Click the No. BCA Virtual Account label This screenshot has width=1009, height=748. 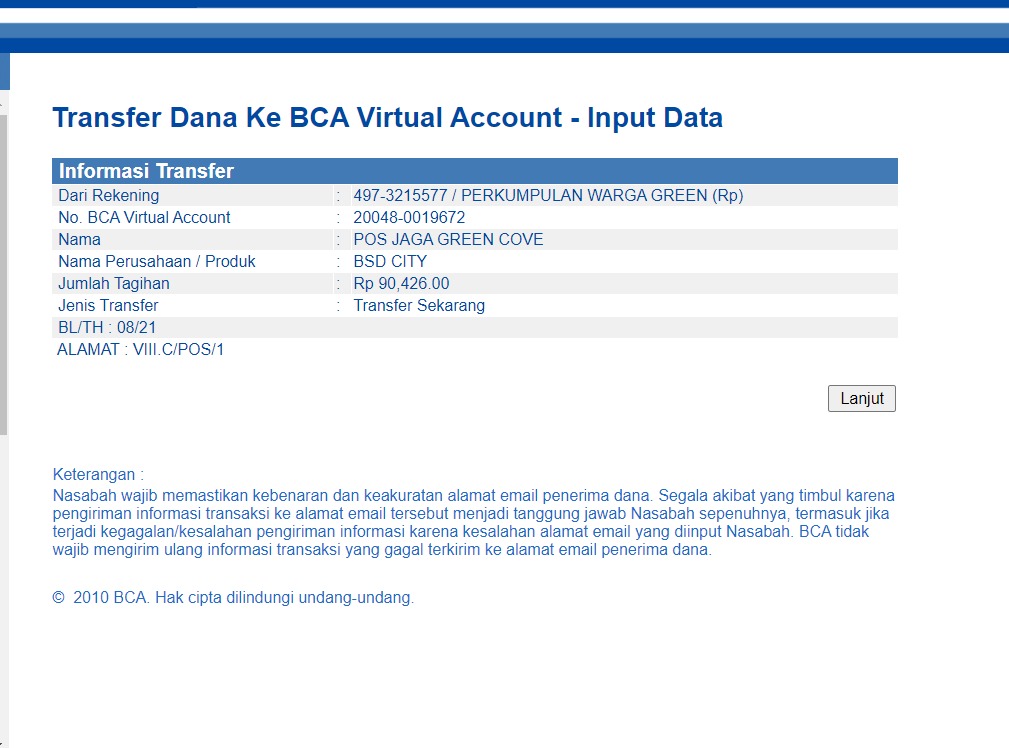coord(144,218)
